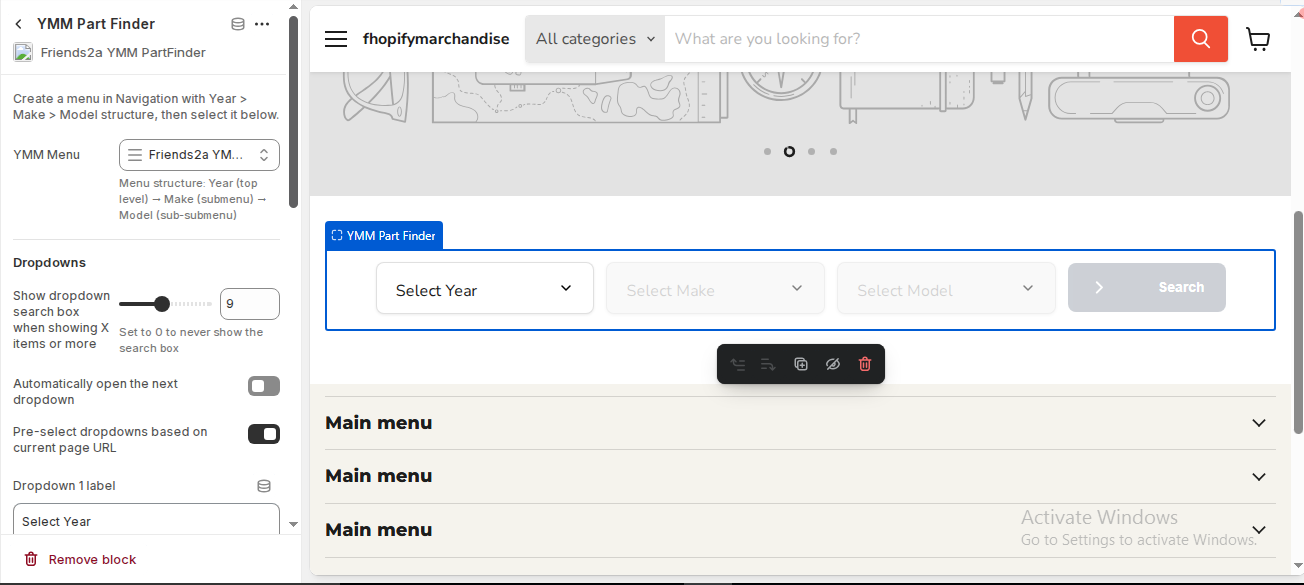Open the YMM Menu picker
The width and height of the screenshot is (1304, 585).
199,155
